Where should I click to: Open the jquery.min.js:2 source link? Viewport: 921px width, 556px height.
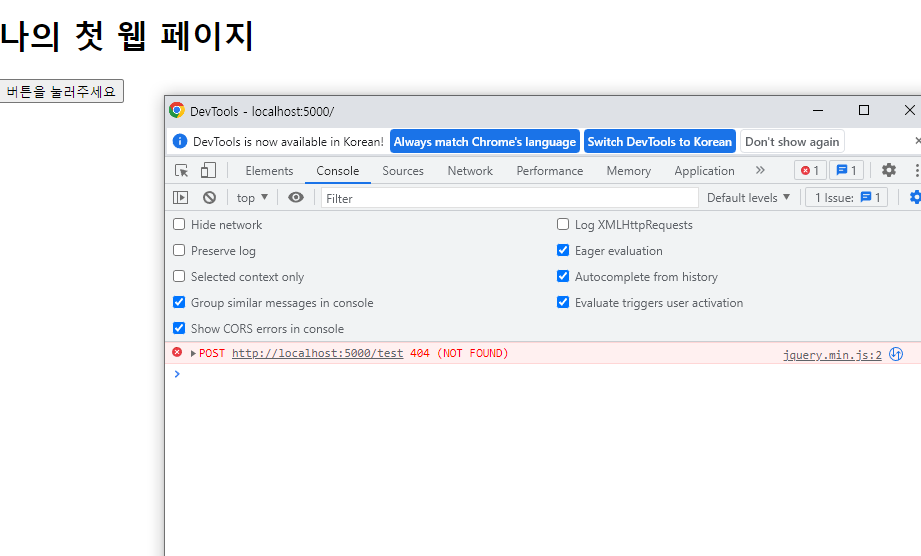[x=832, y=355]
